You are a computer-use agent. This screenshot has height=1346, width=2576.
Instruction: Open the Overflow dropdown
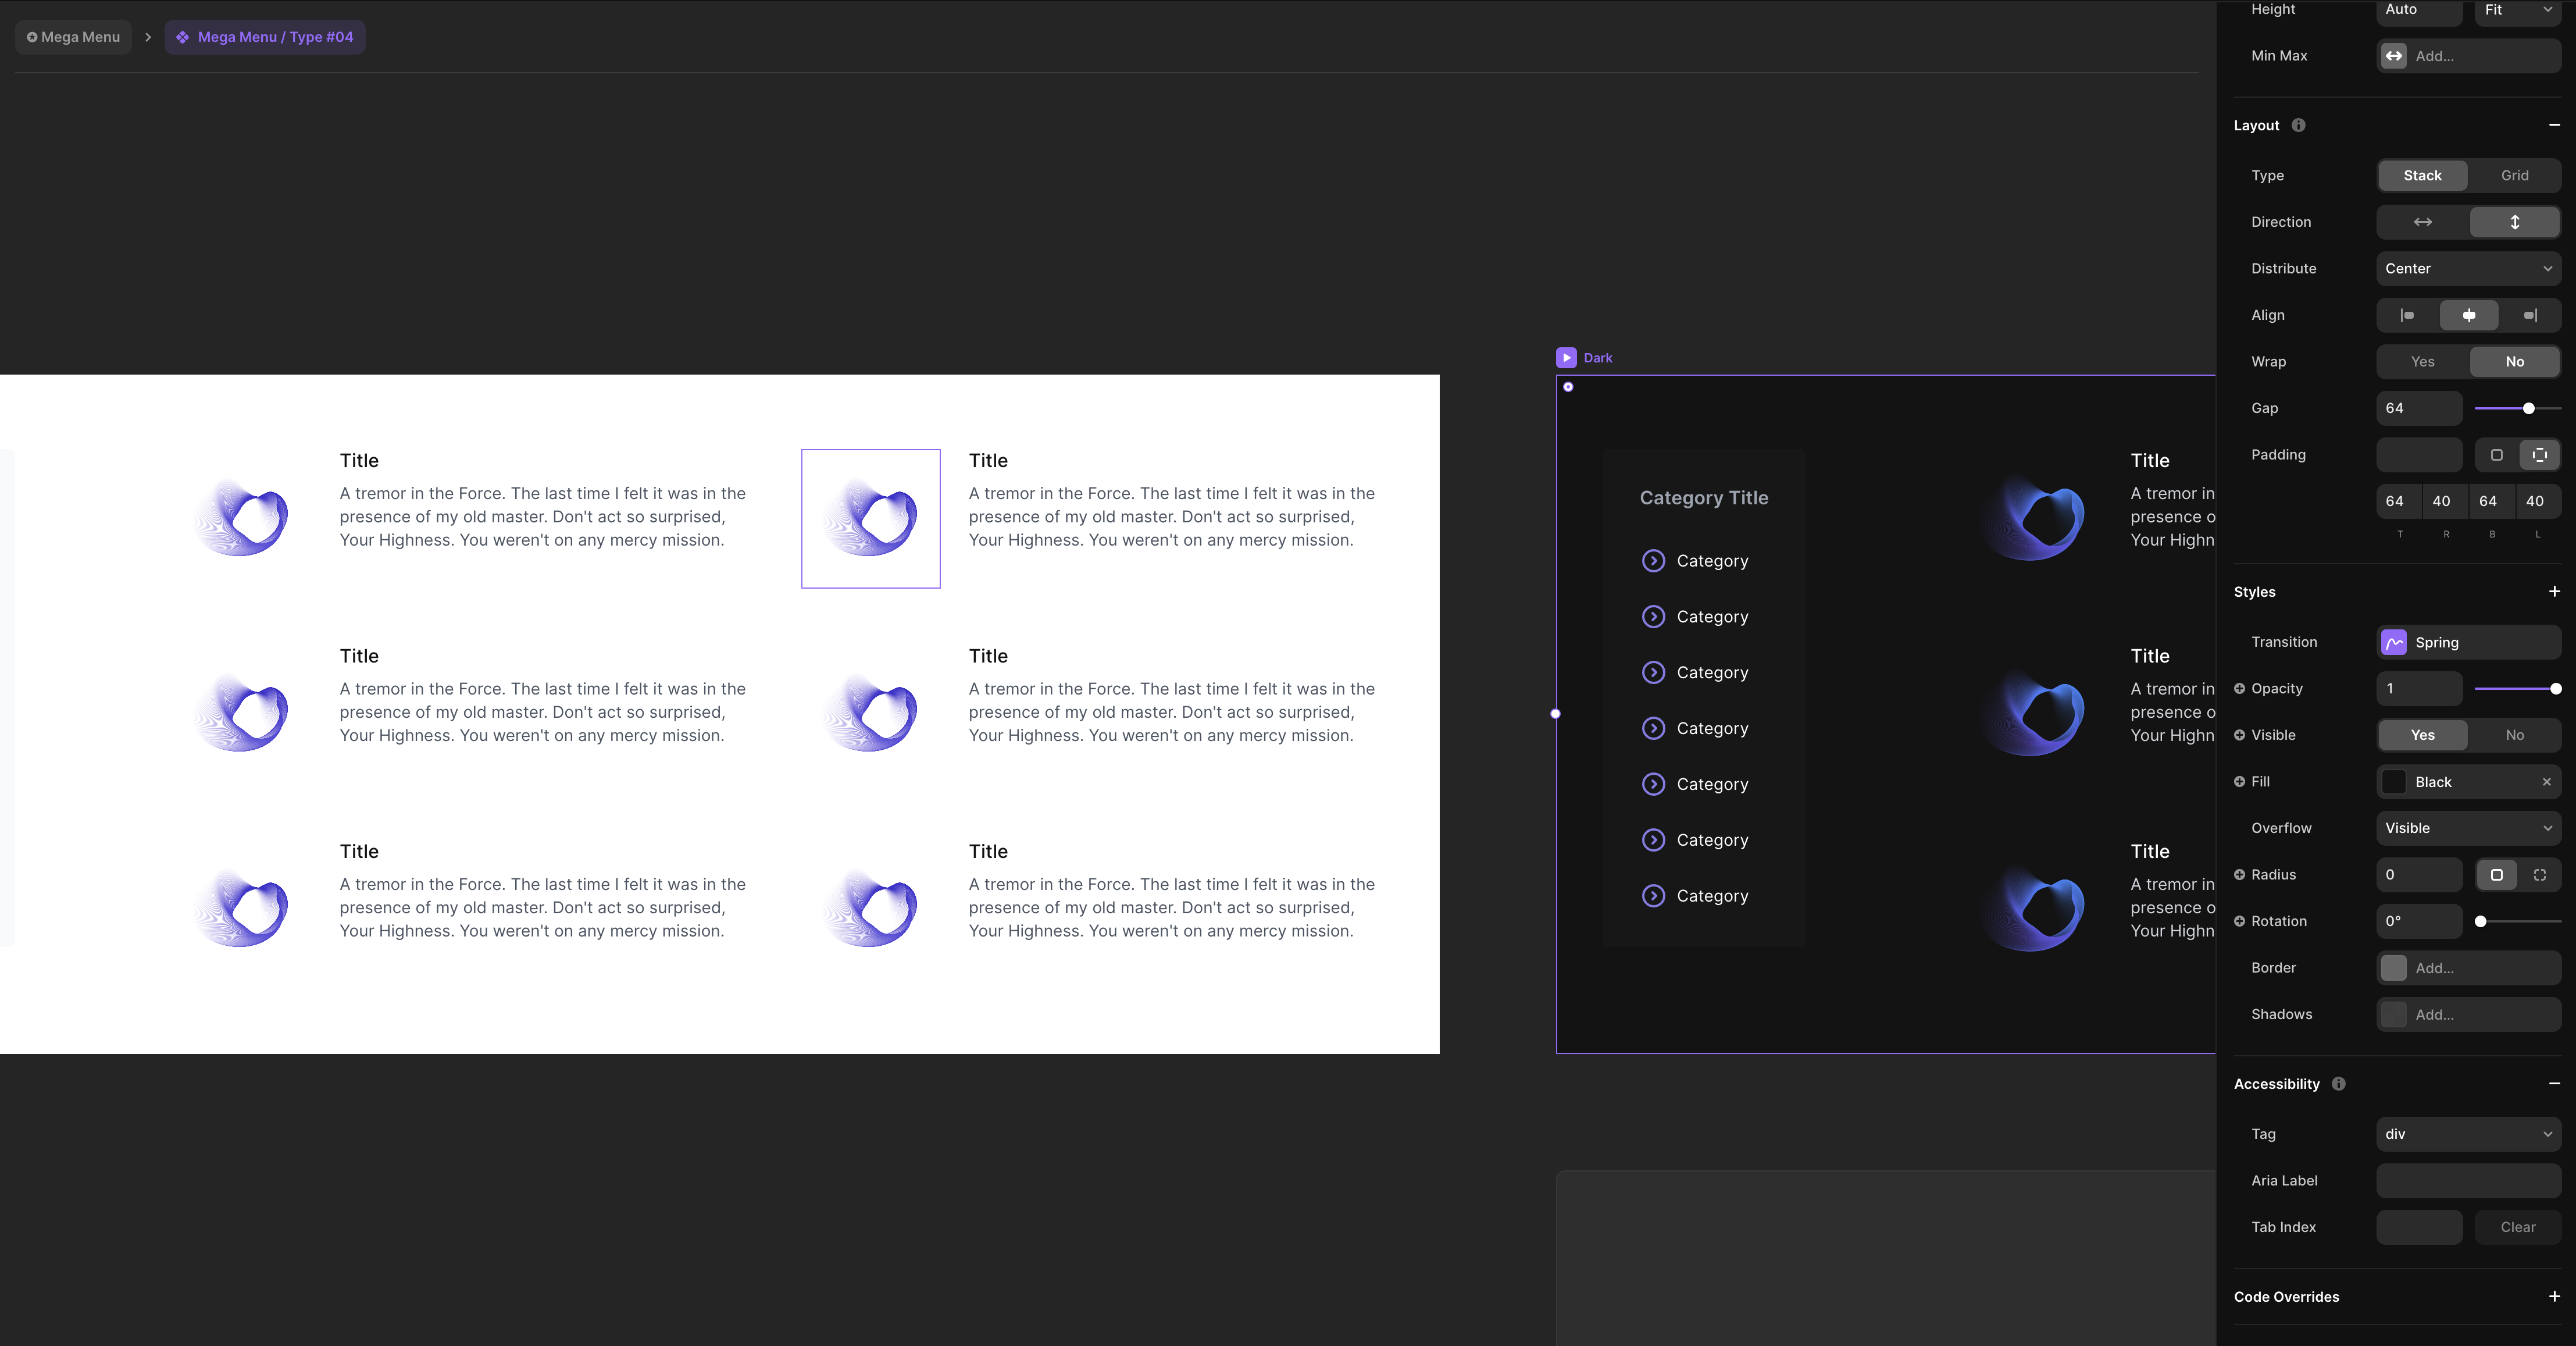click(x=2468, y=828)
